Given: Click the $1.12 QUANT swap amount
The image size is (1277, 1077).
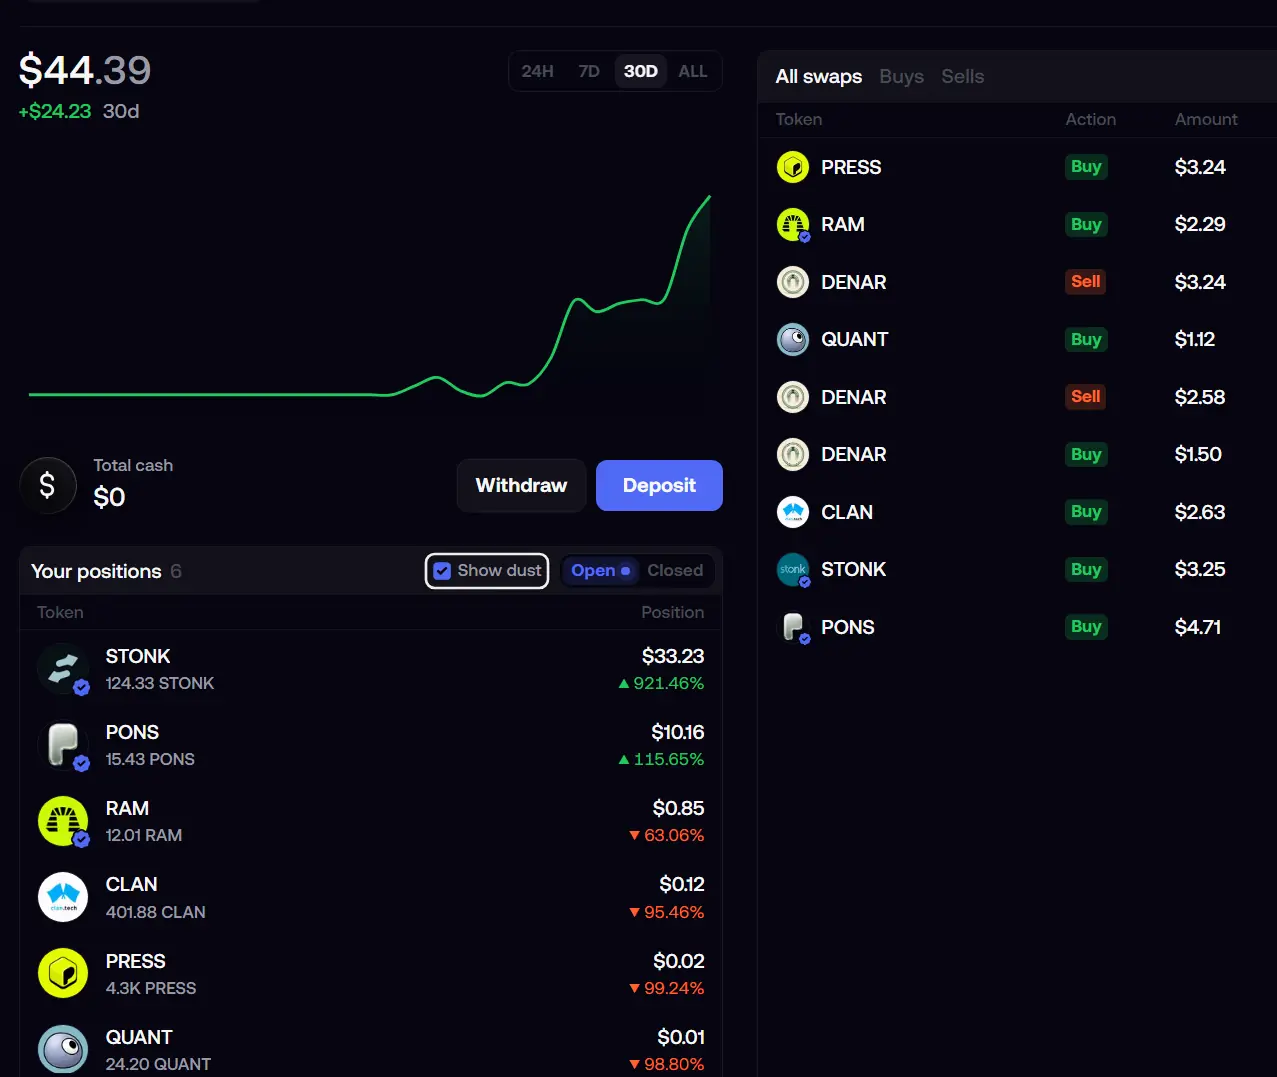Looking at the screenshot, I should (x=1195, y=339).
